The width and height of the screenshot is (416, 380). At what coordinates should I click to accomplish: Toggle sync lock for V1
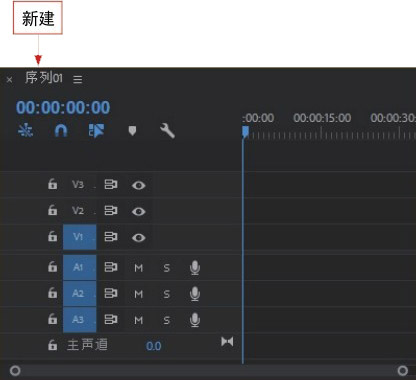pyautogui.click(x=111, y=237)
